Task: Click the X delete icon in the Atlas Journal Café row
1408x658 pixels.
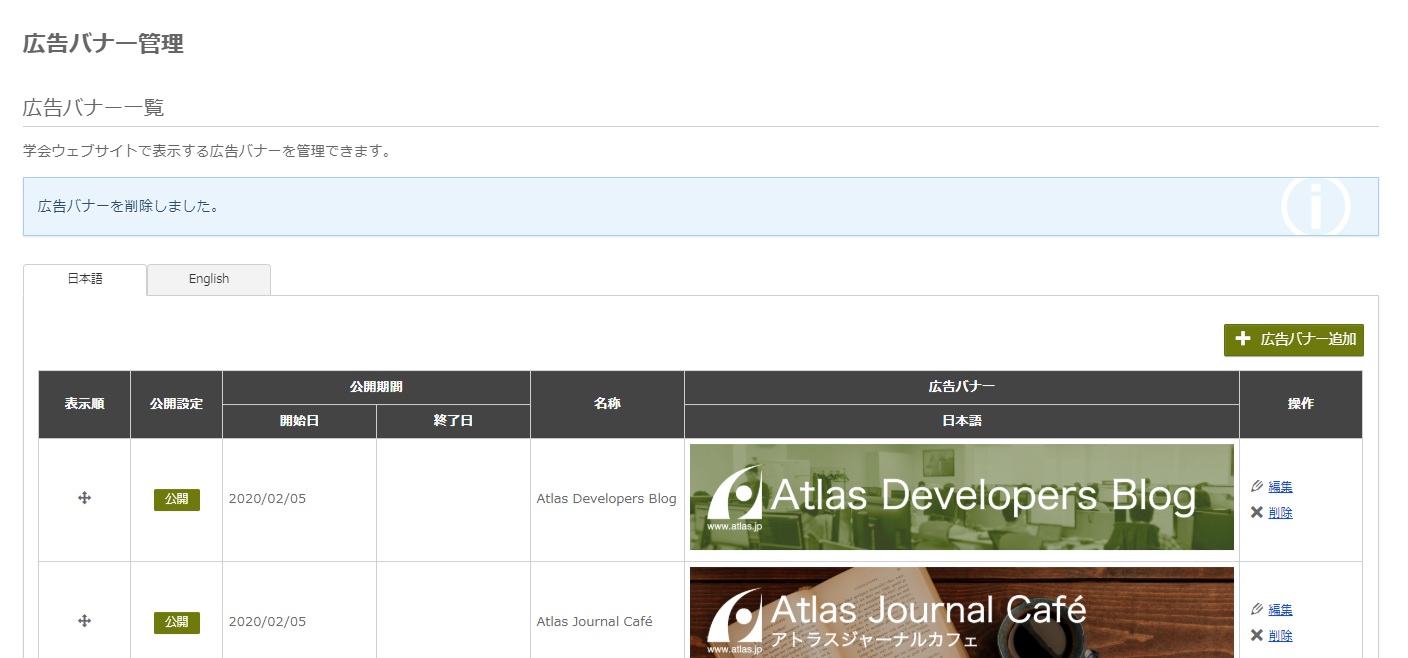Action: coord(1257,635)
